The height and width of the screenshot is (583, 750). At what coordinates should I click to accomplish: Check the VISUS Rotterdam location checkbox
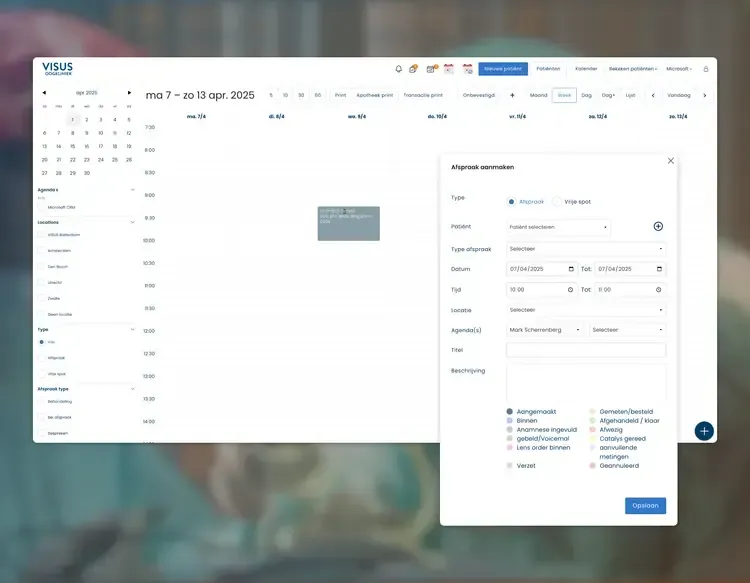pyautogui.click(x=42, y=234)
